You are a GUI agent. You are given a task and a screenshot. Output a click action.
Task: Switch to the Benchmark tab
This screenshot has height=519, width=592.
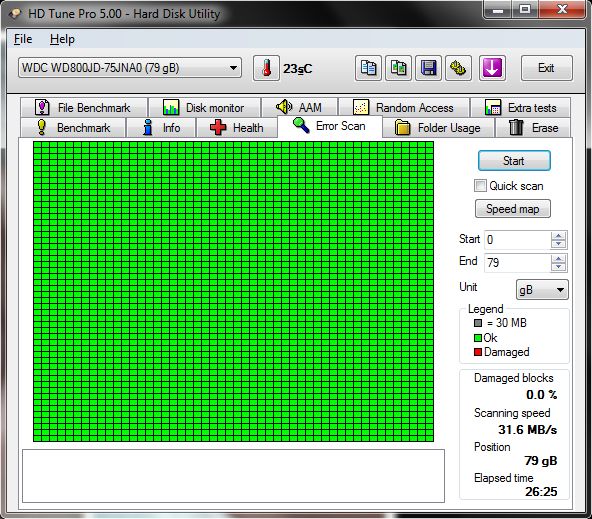[x=73, y=128]
